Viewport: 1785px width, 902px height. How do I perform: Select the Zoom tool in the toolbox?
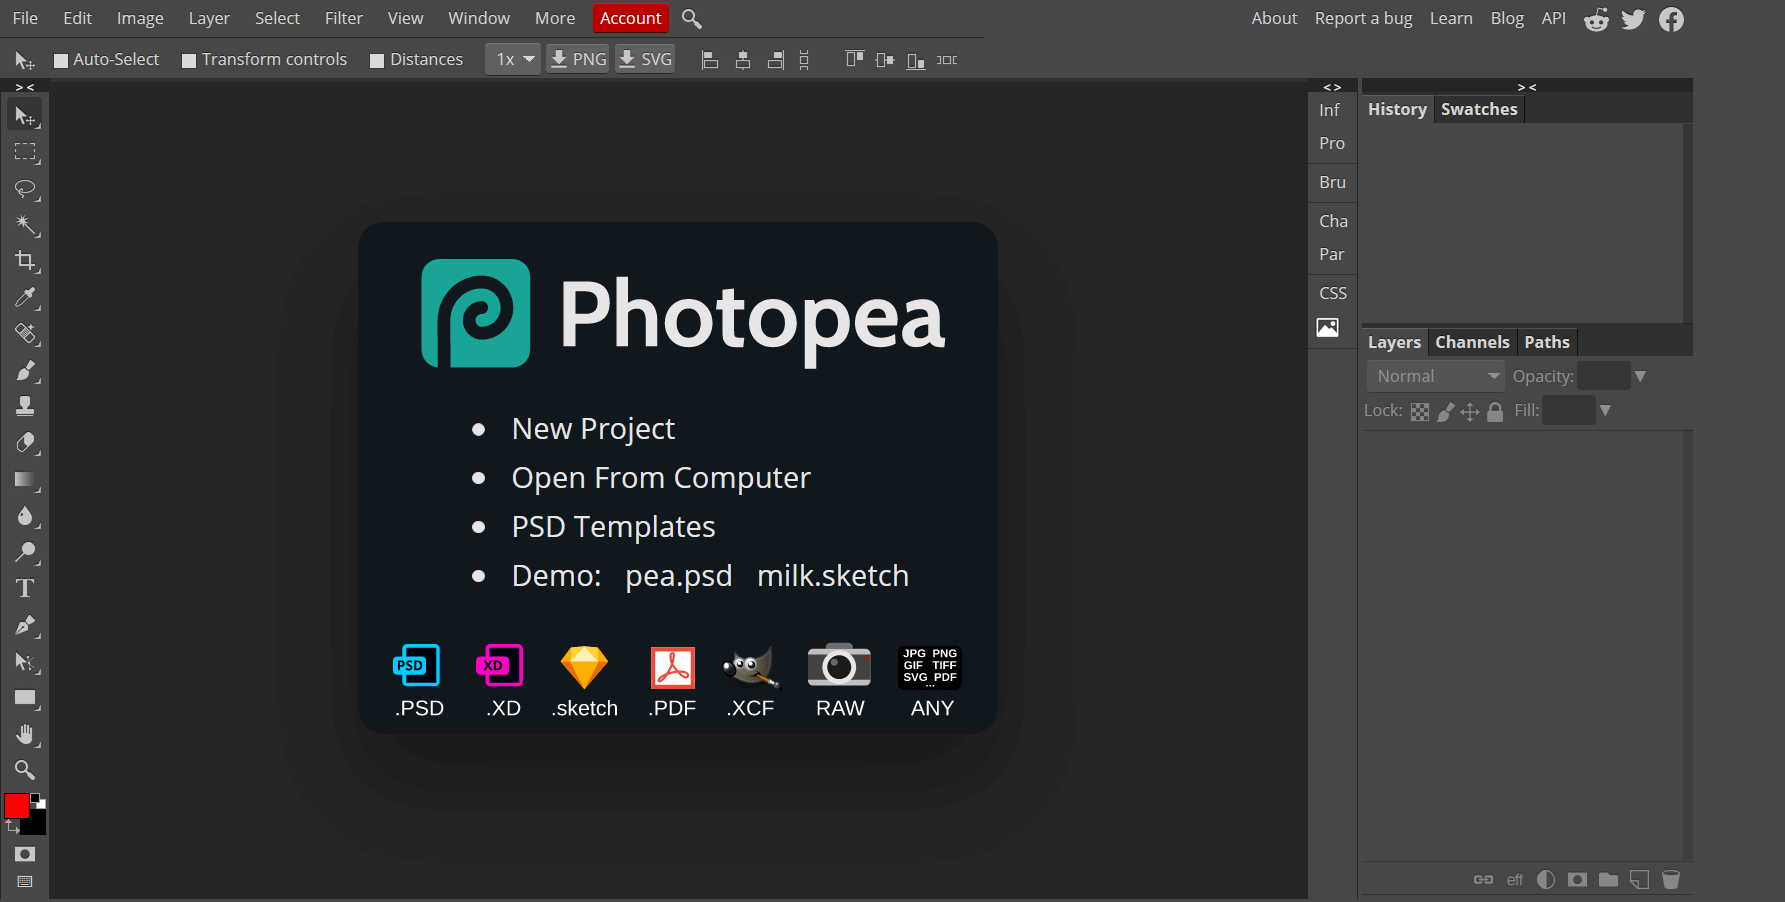[25, 770]
